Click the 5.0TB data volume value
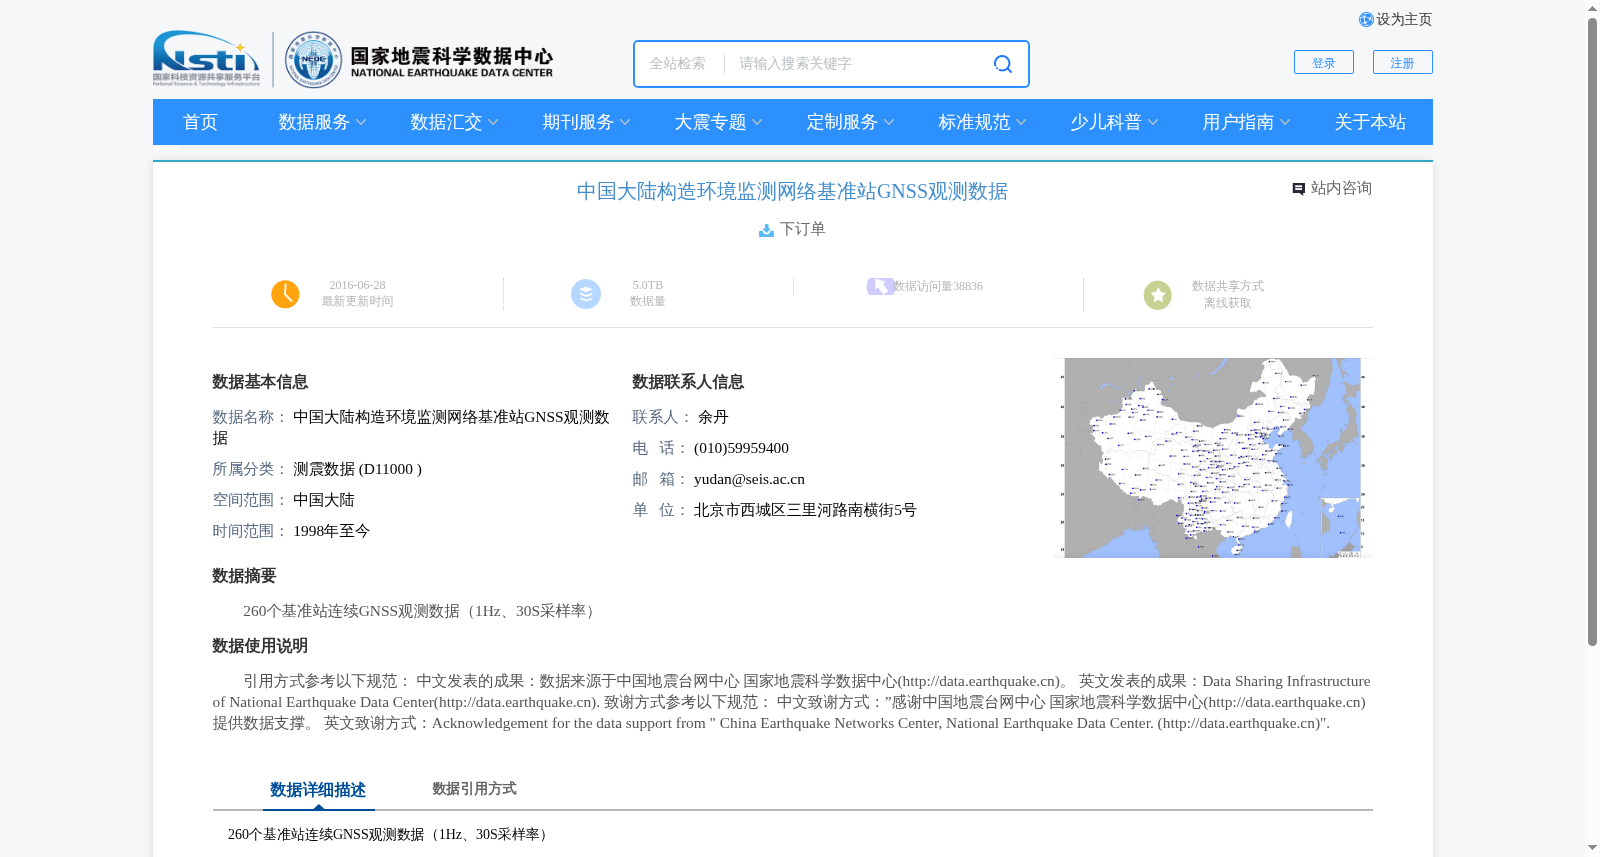 (x=648, y=285)
